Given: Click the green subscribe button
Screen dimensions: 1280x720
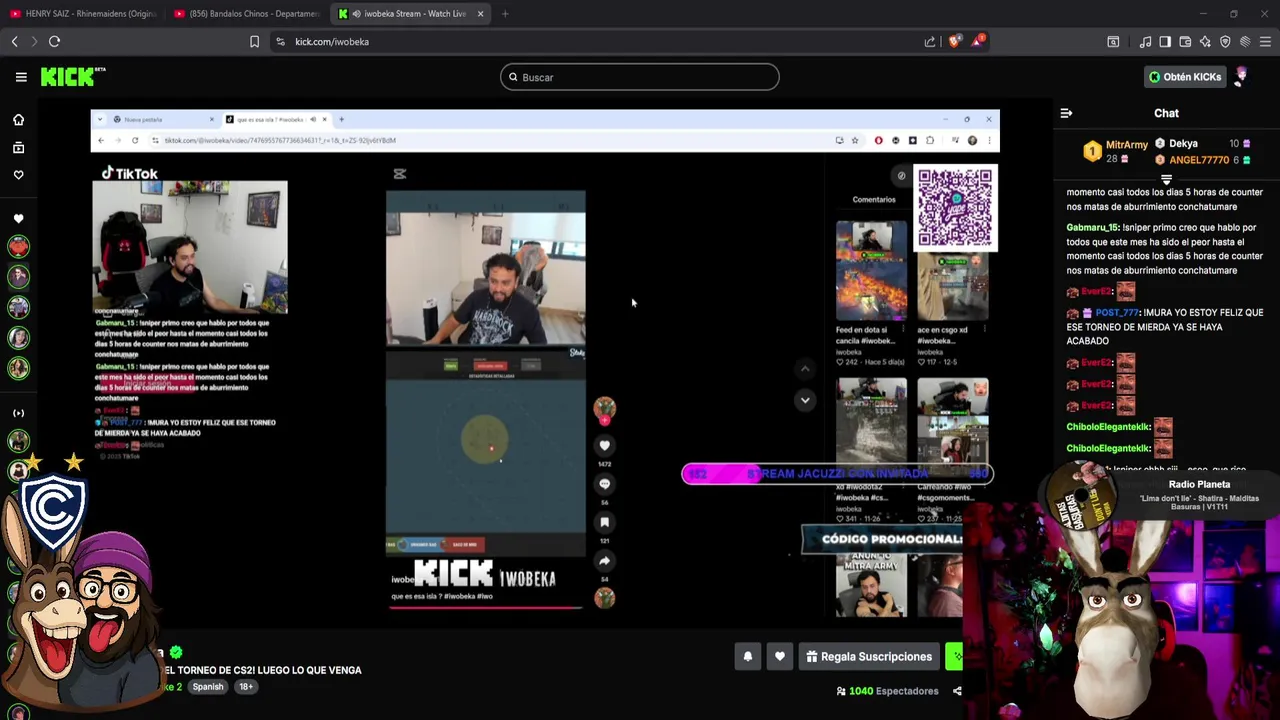Looking at the screenshot, I should [x=954, y=657].
